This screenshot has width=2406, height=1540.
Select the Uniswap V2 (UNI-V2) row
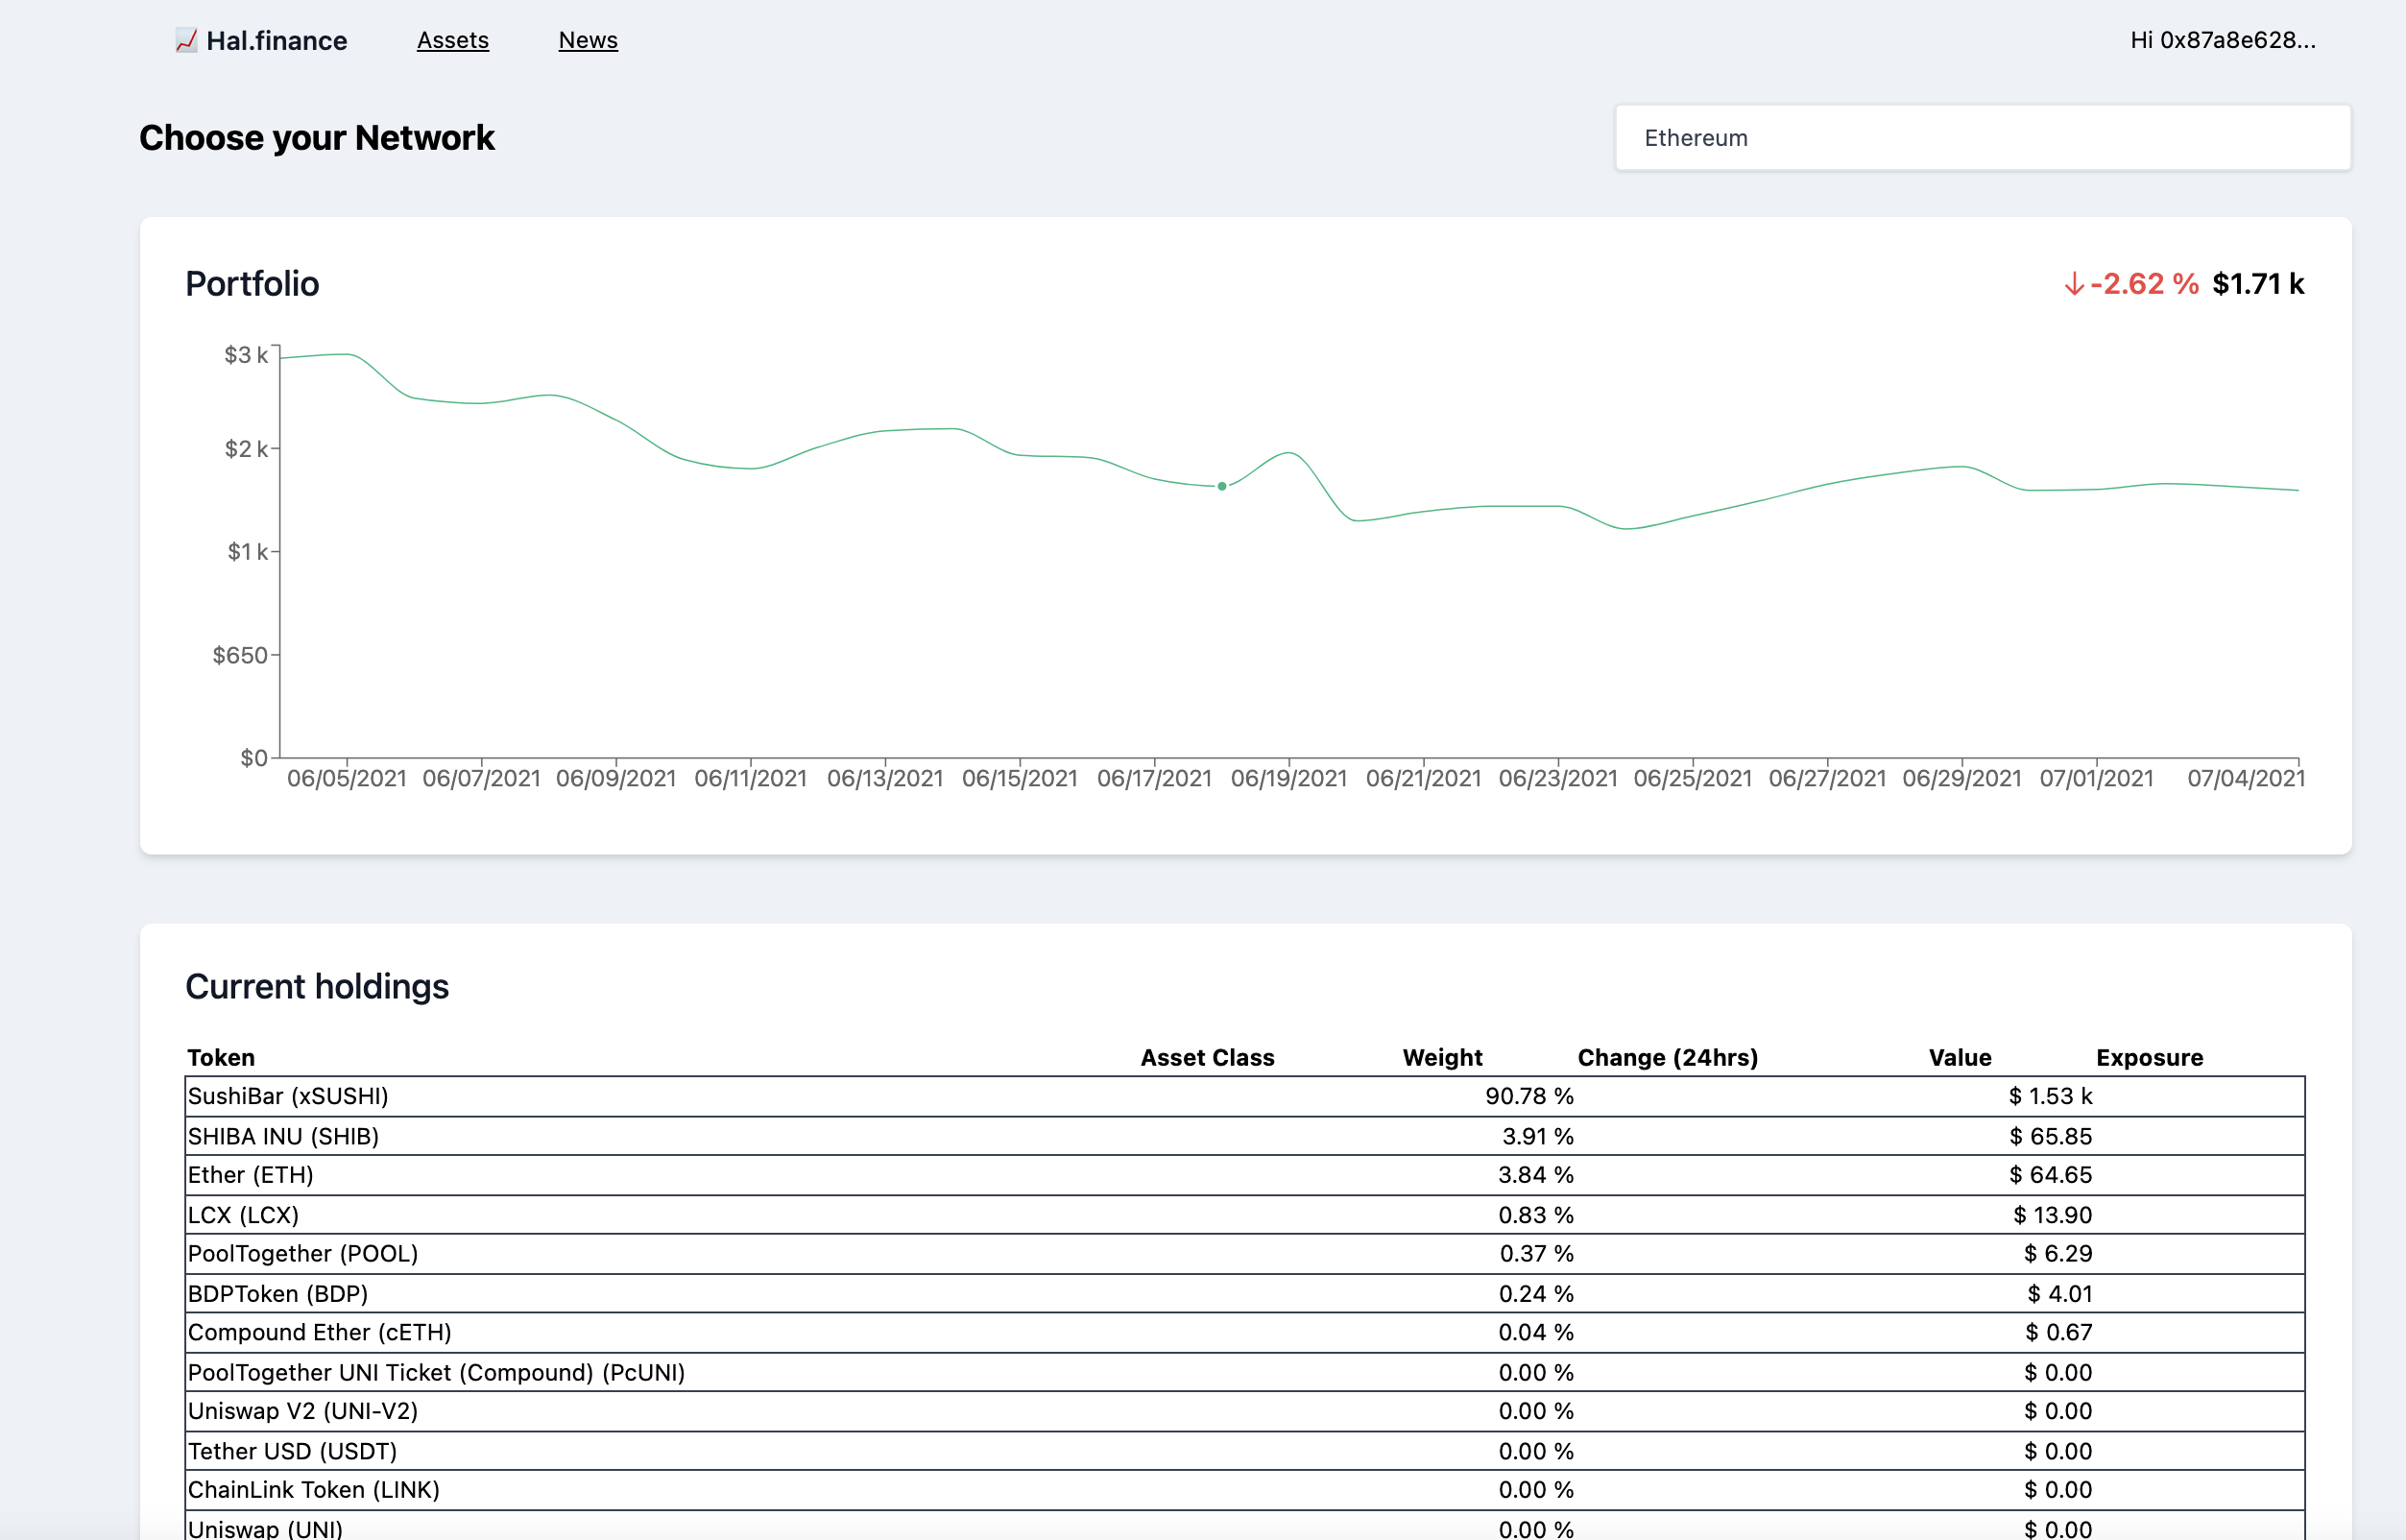click(x=1245, y=1411)
